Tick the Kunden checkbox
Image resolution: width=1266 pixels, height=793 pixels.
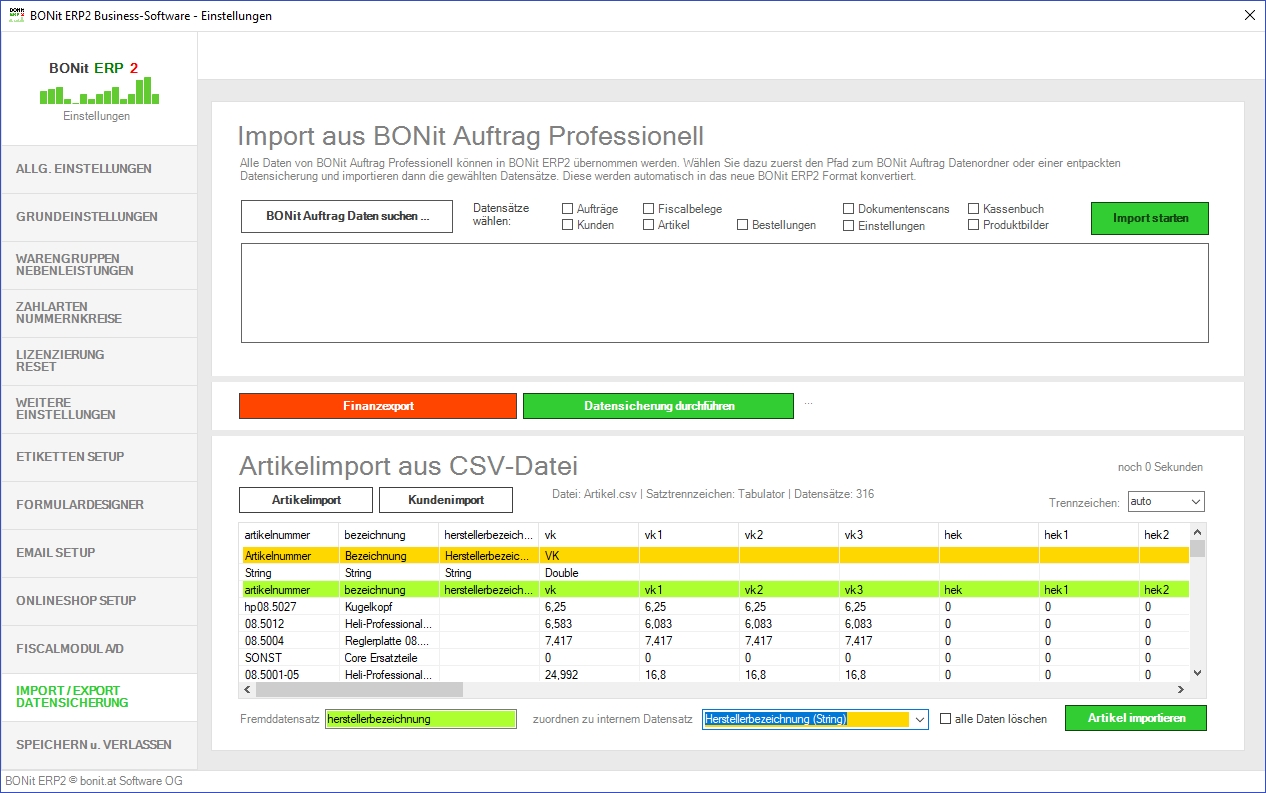568,225
